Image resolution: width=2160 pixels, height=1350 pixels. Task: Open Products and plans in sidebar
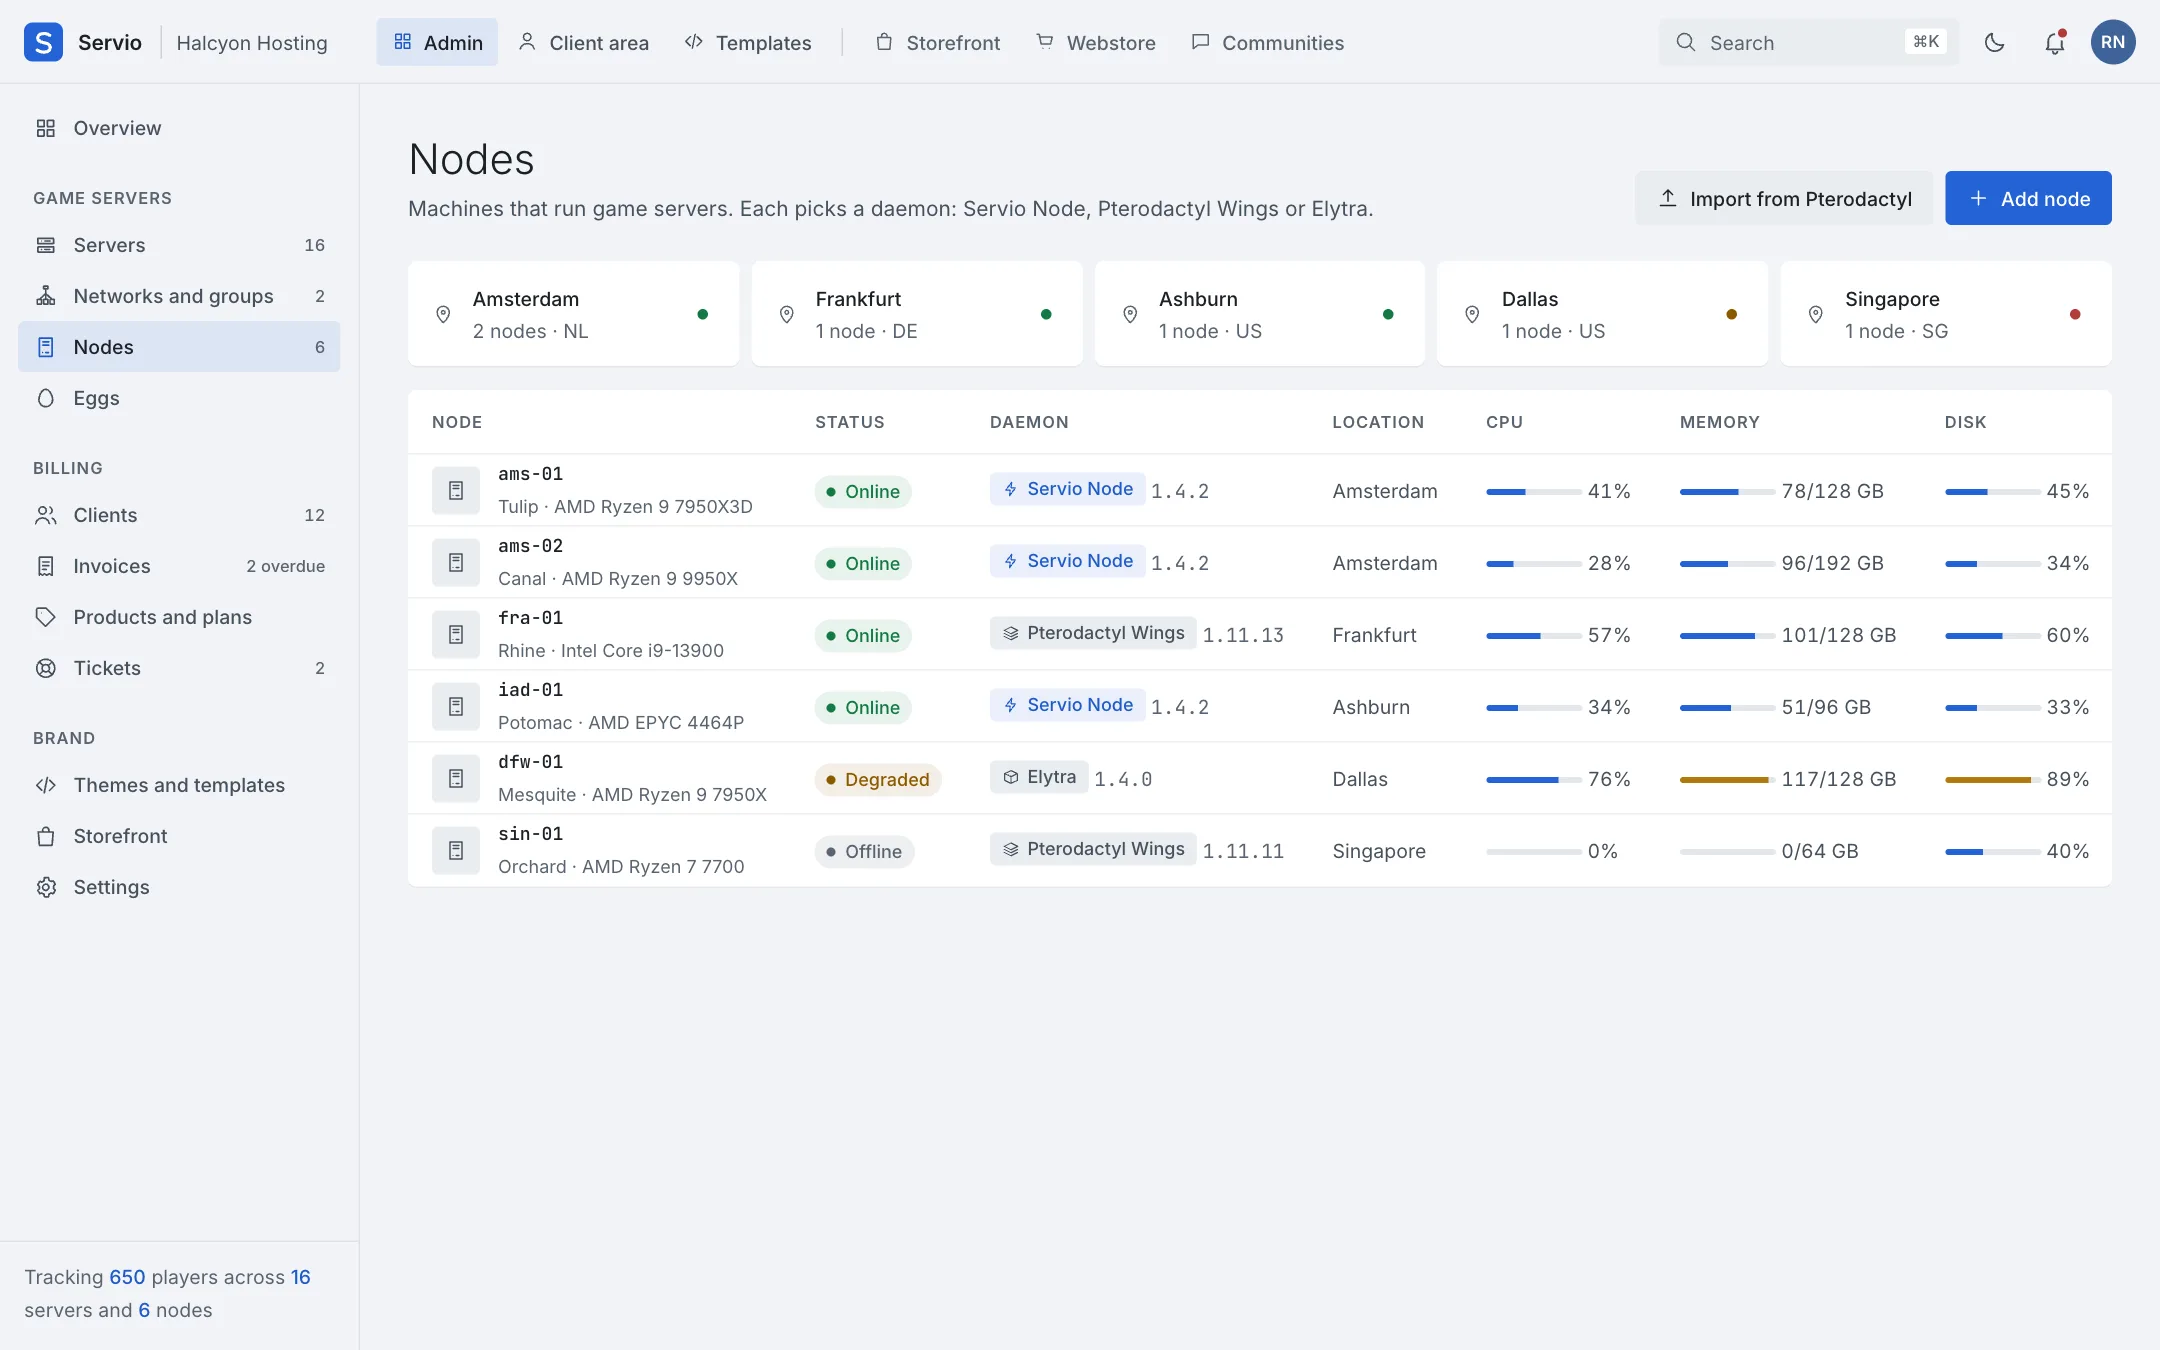179,617
